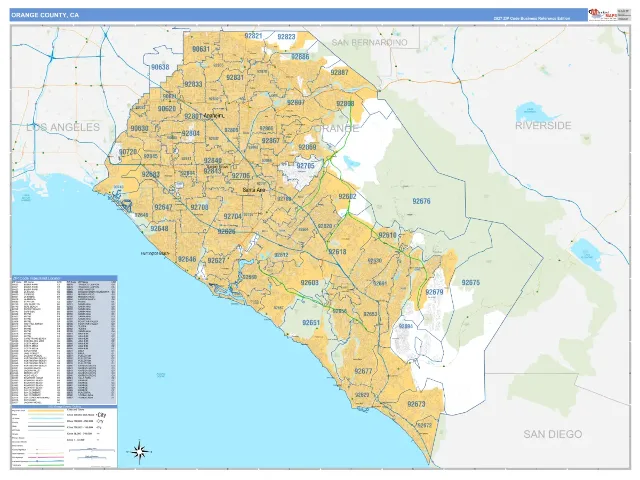
Task: Click ZIP code 92618 label
Action: 337,252
